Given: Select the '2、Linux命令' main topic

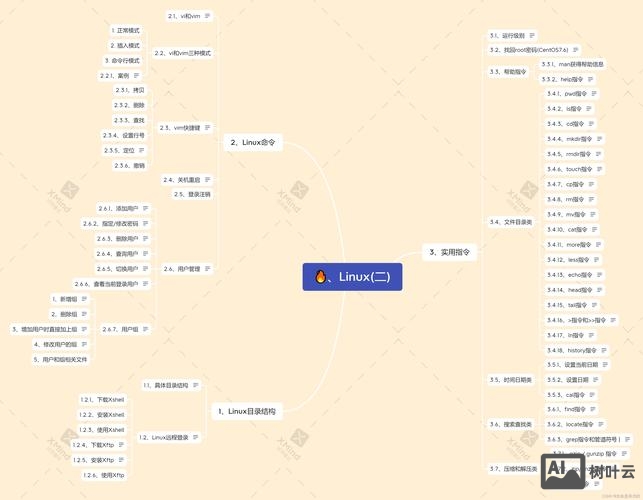Looking at the screenshot, I should 253,142.
